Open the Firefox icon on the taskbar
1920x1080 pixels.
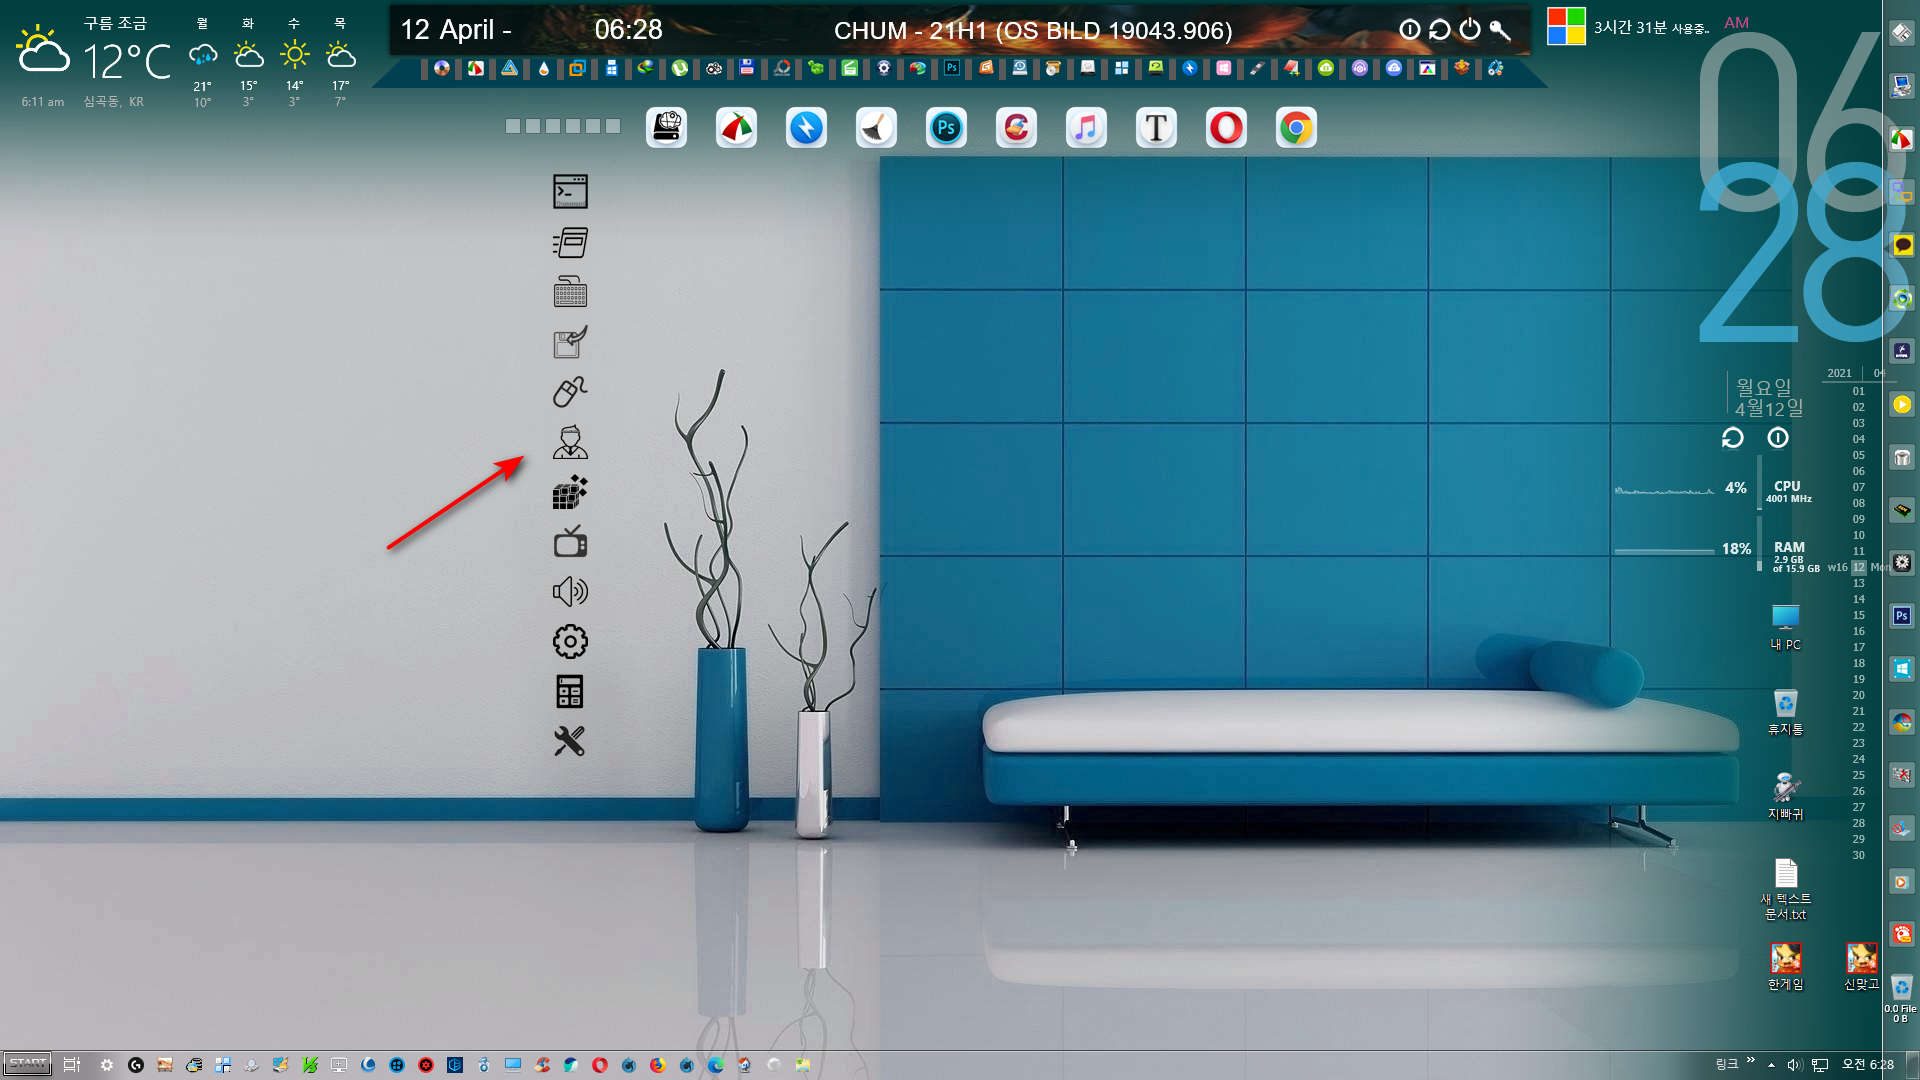[657, 1065]
